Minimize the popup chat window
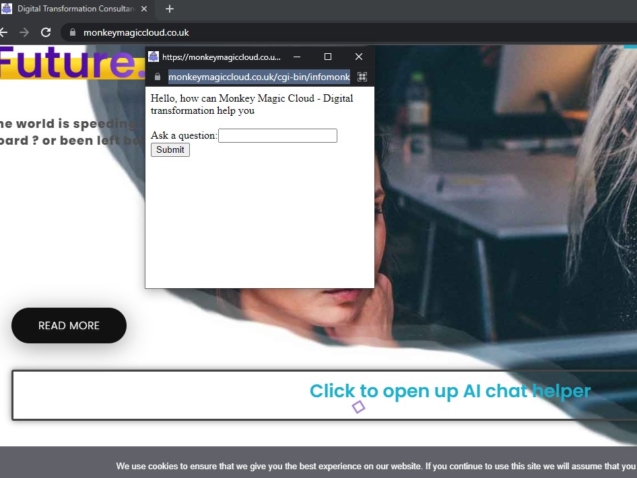This screenshot has width=637, height=478. (x=297, y=57)
